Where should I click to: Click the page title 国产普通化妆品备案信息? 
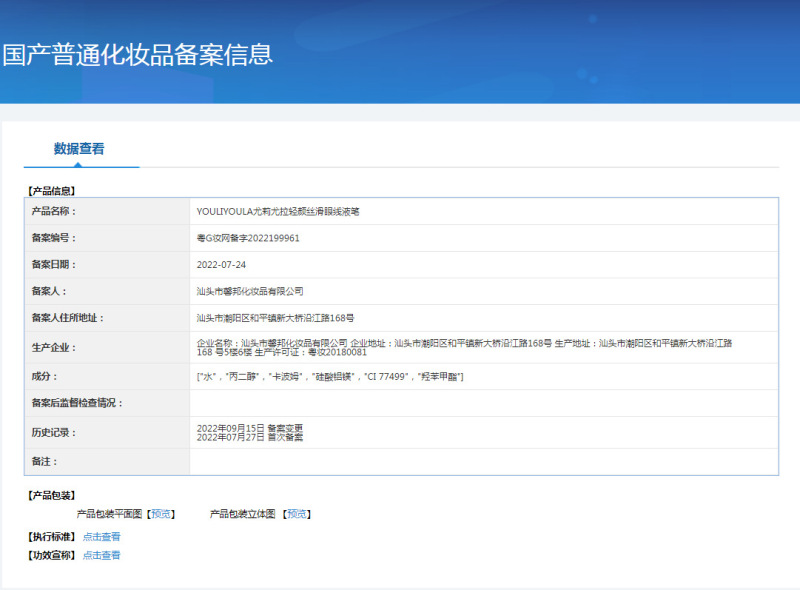click(x=138, y=55)
